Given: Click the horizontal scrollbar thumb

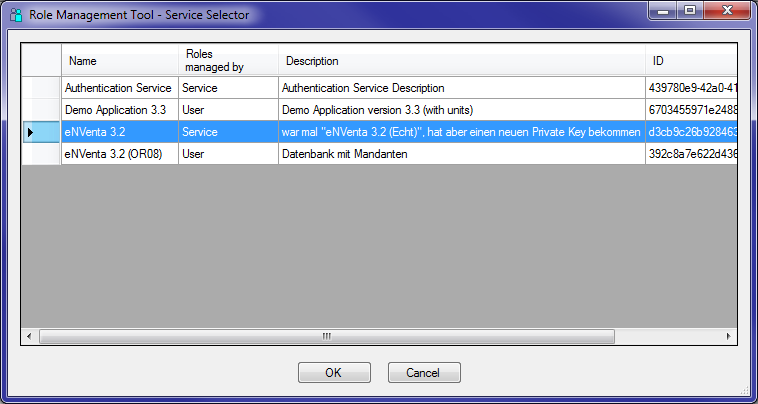Looking at the screenshot, I should [x=327, y=336].
